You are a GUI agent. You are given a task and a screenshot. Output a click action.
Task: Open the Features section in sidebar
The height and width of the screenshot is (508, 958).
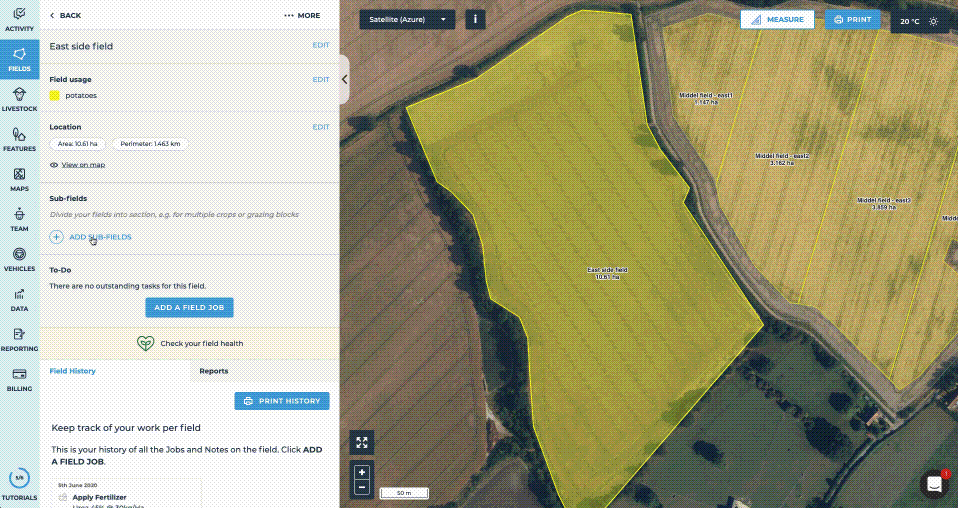point(20,139)
